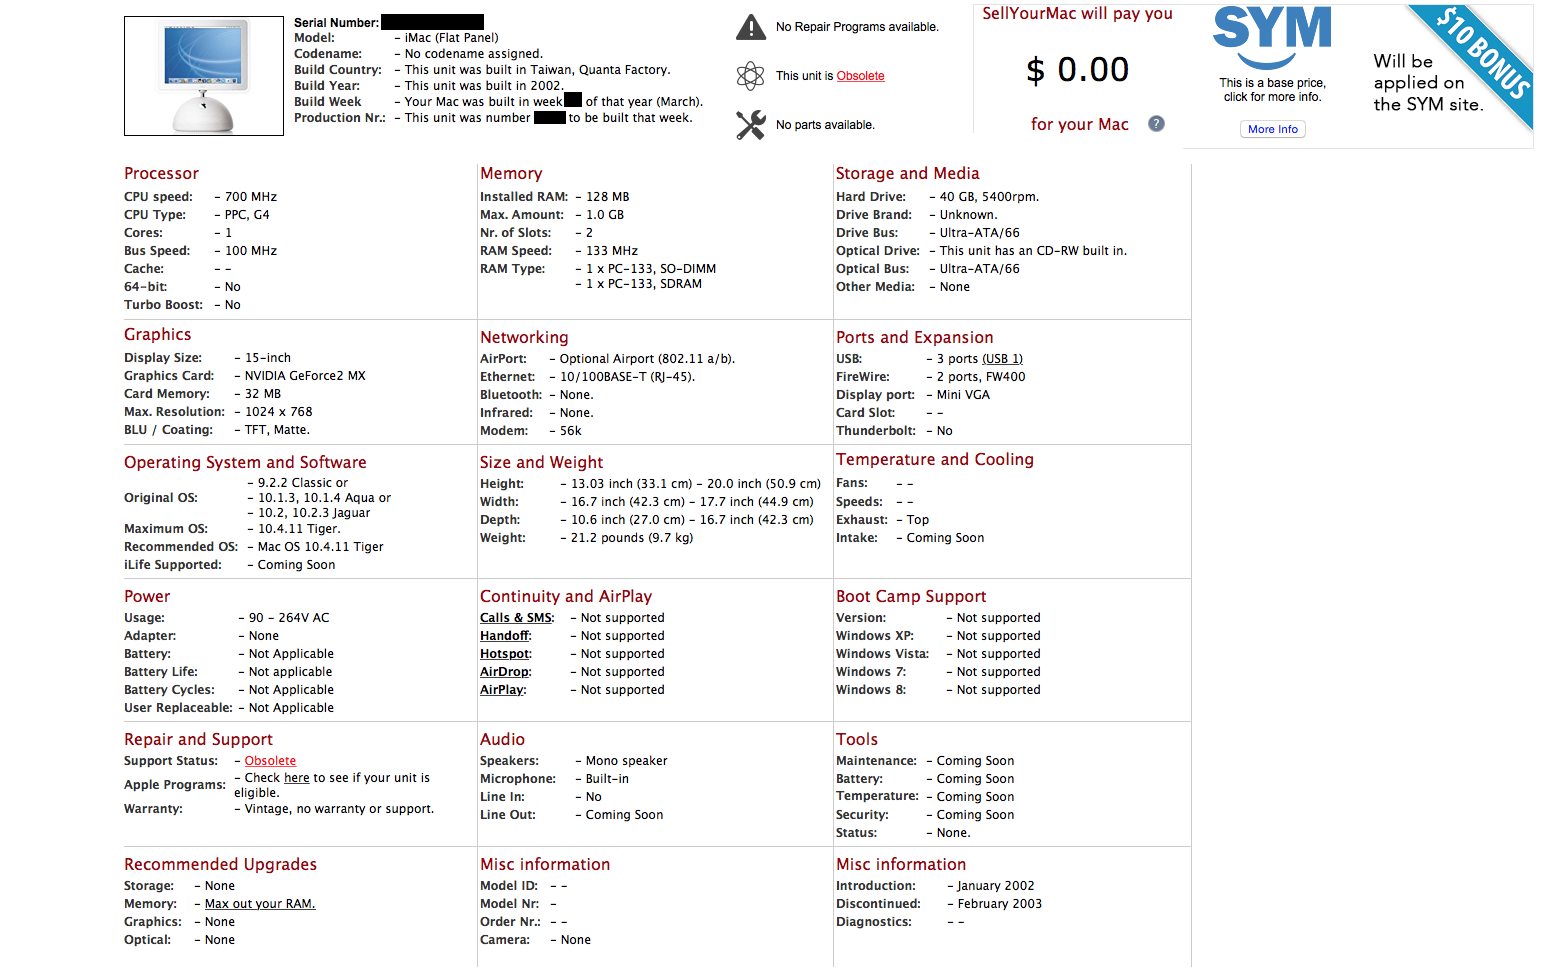Click the Ports and Expansion heading
1542x970 pixels.
[915, 338]
